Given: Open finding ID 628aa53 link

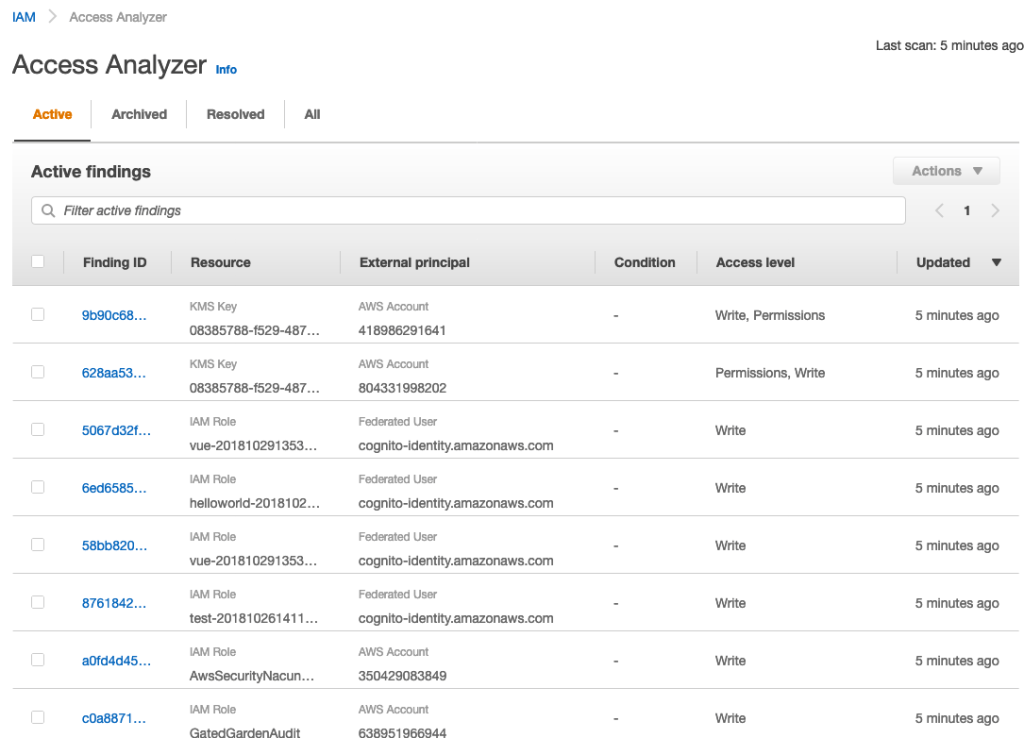Looking at the screenshot, I should [x=114, y=373].
